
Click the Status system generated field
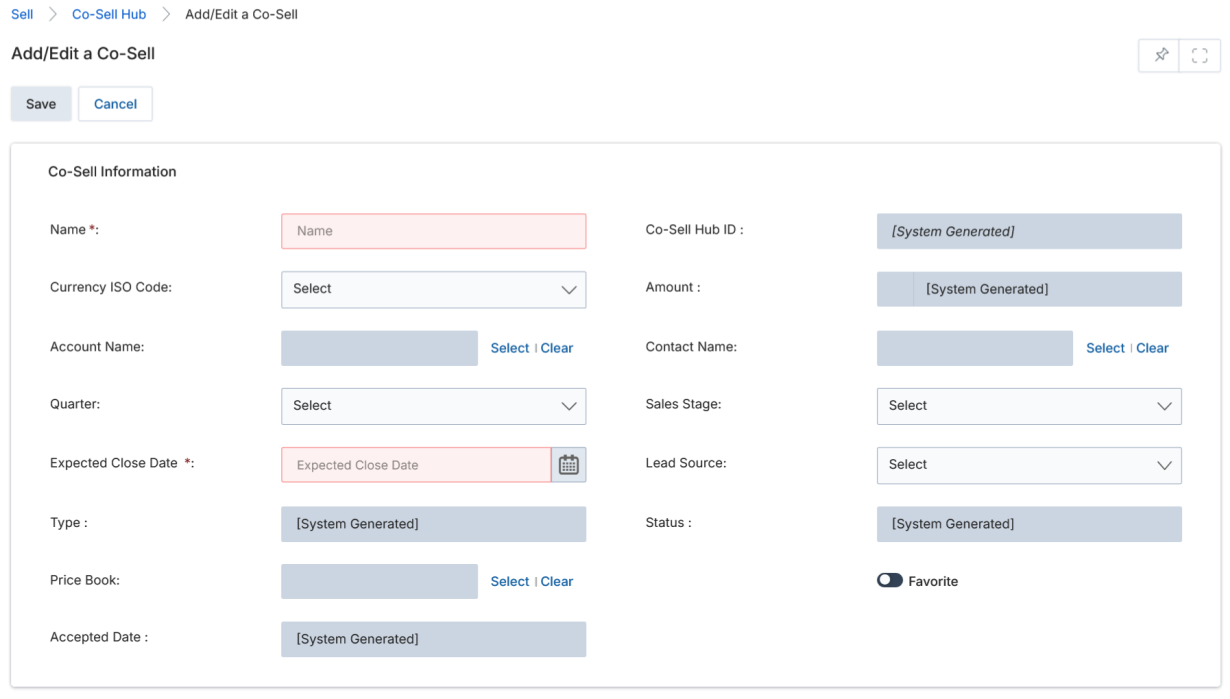pos(1029,523)
